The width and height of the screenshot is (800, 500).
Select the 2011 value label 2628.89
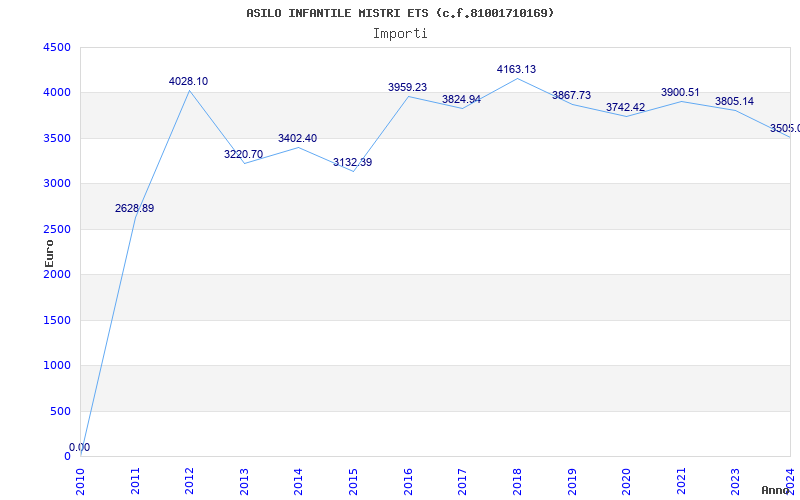coord(134,208)
